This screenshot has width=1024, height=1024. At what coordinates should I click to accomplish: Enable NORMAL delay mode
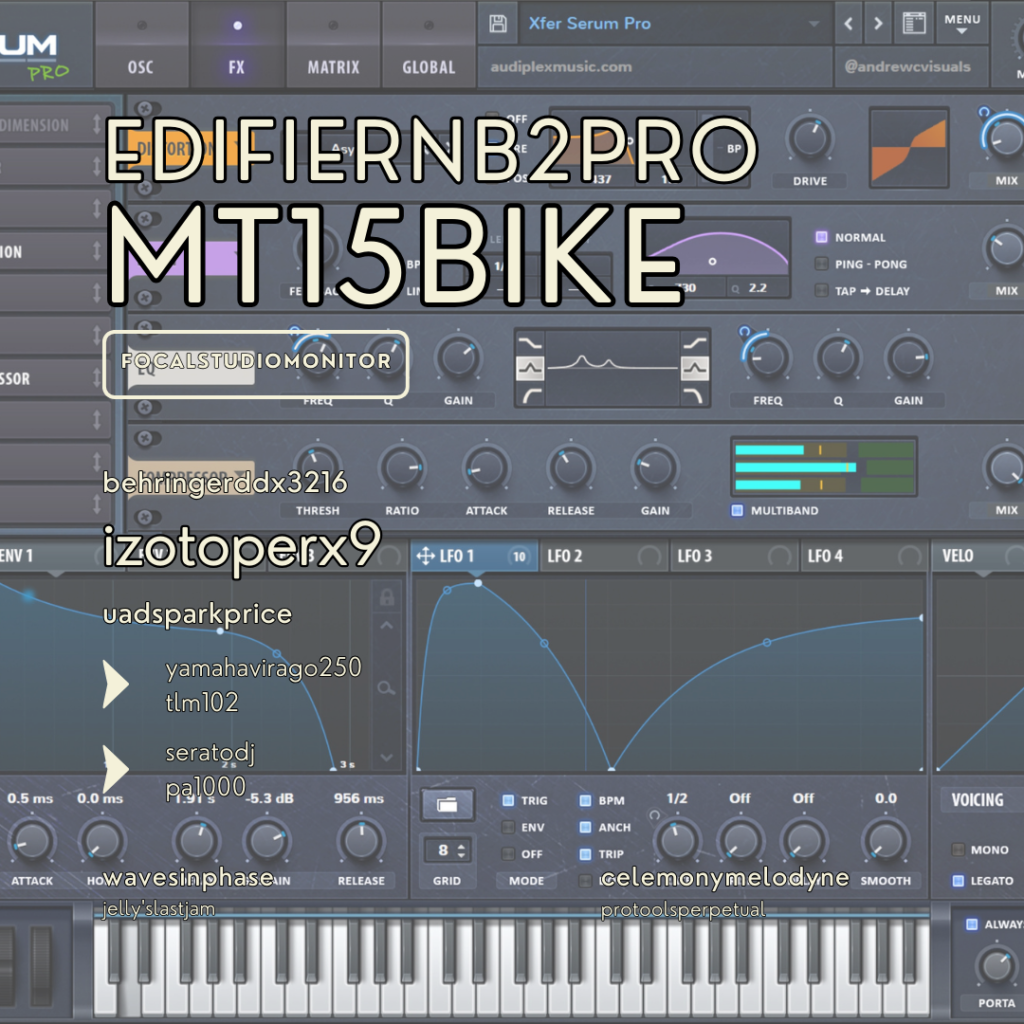coord(822,237)
